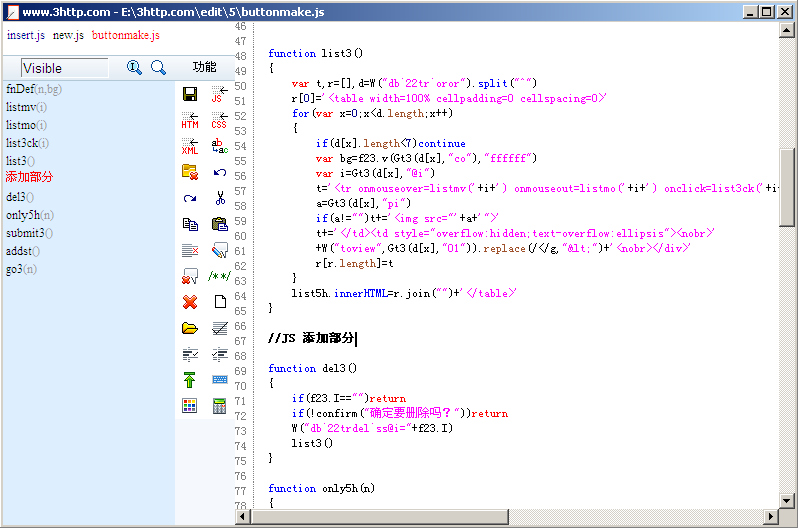Click the insert CSS icon

click(x=219, y=120)
